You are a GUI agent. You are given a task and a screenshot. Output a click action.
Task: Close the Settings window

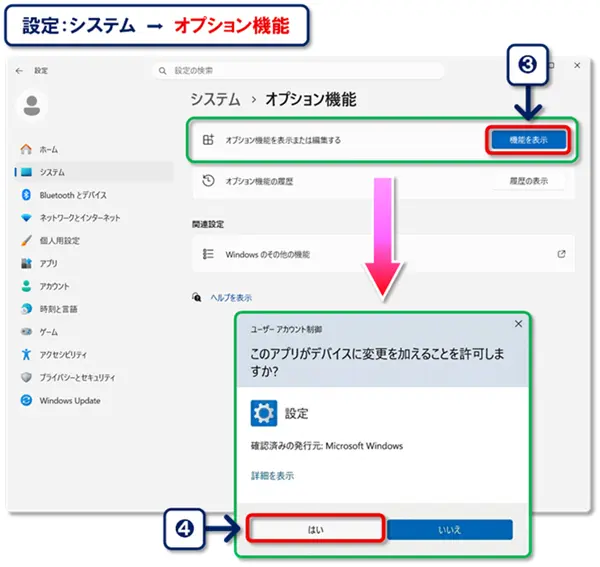click(x=577, y=65)
